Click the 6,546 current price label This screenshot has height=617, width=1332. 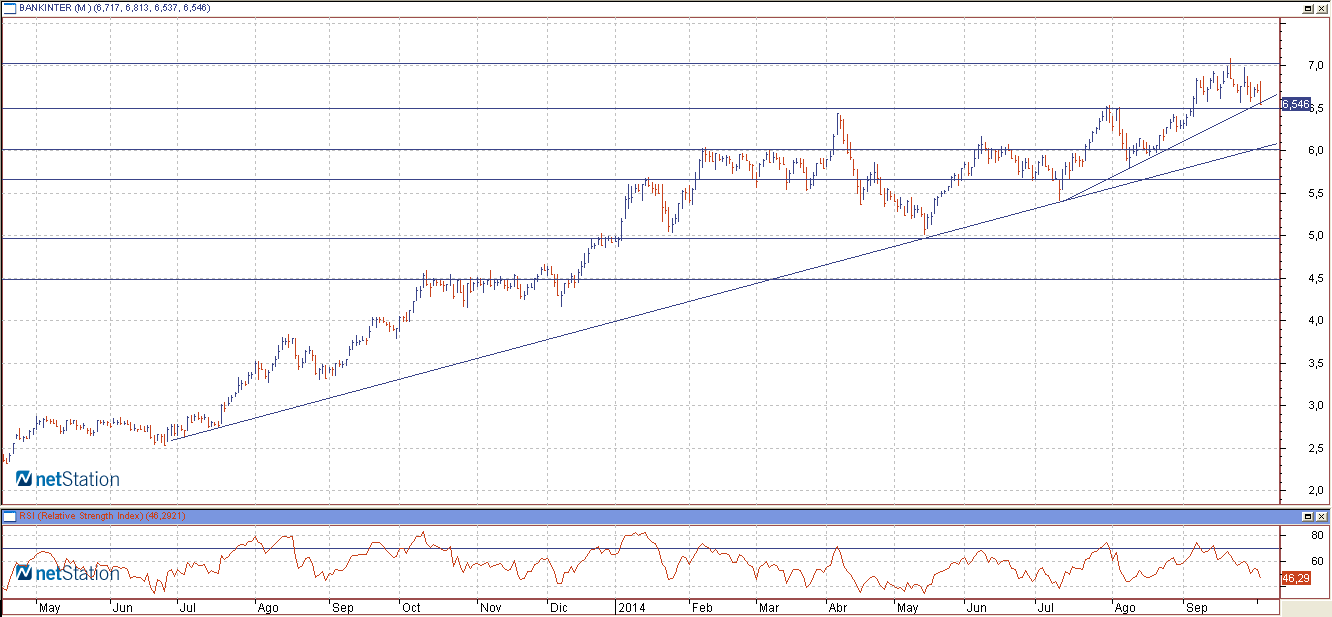click(1296, 104)
